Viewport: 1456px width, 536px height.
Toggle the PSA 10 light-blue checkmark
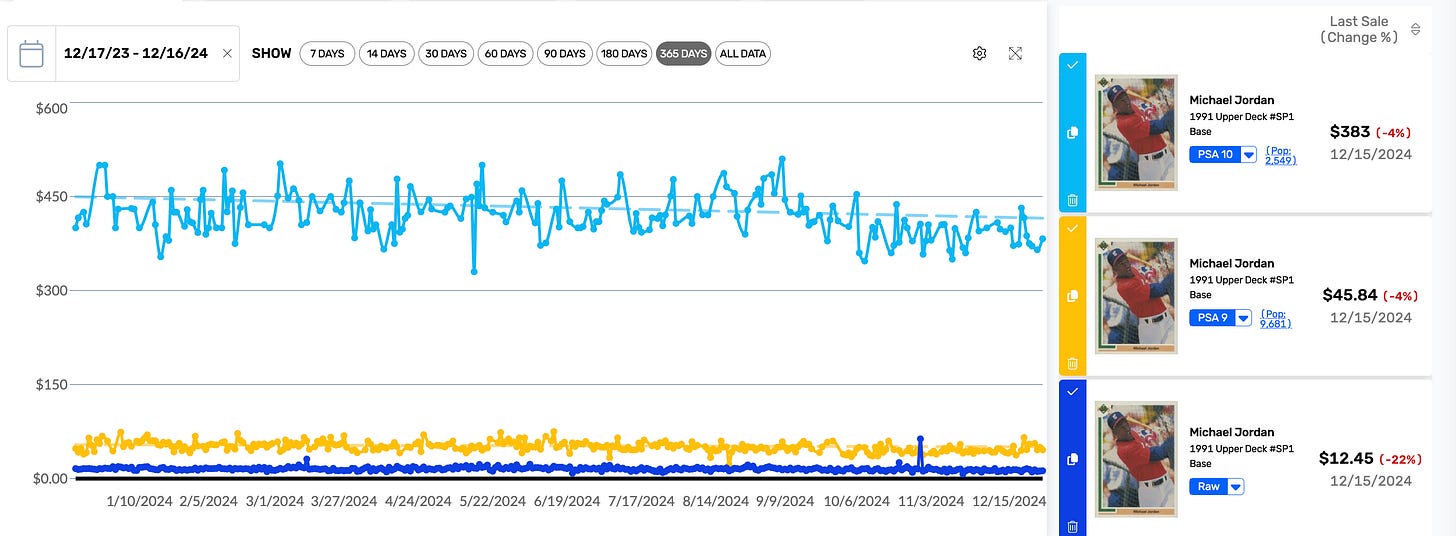(1072, 64)
